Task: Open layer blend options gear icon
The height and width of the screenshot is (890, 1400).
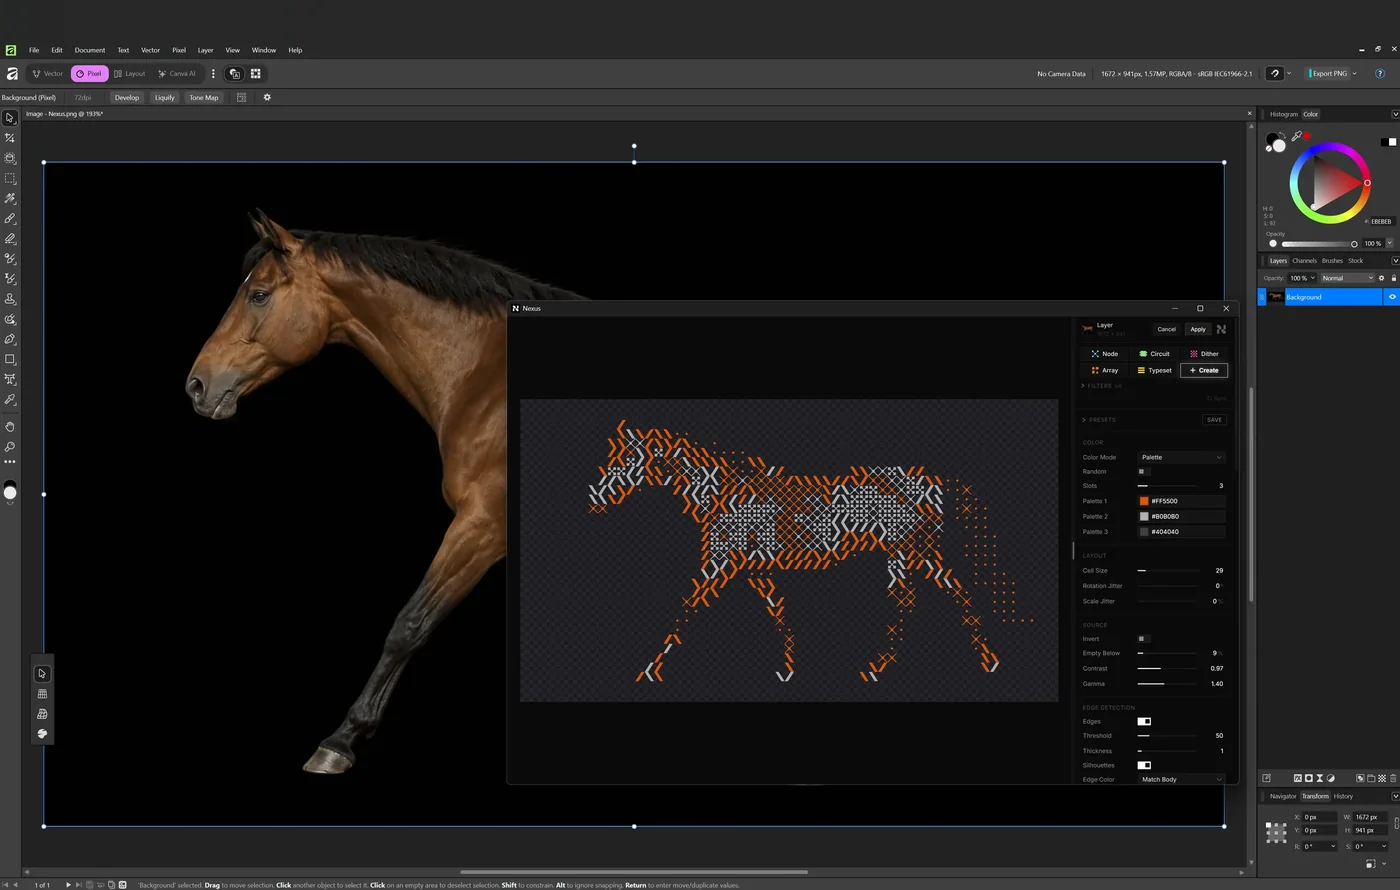Action: click(x=1382, y=278)
